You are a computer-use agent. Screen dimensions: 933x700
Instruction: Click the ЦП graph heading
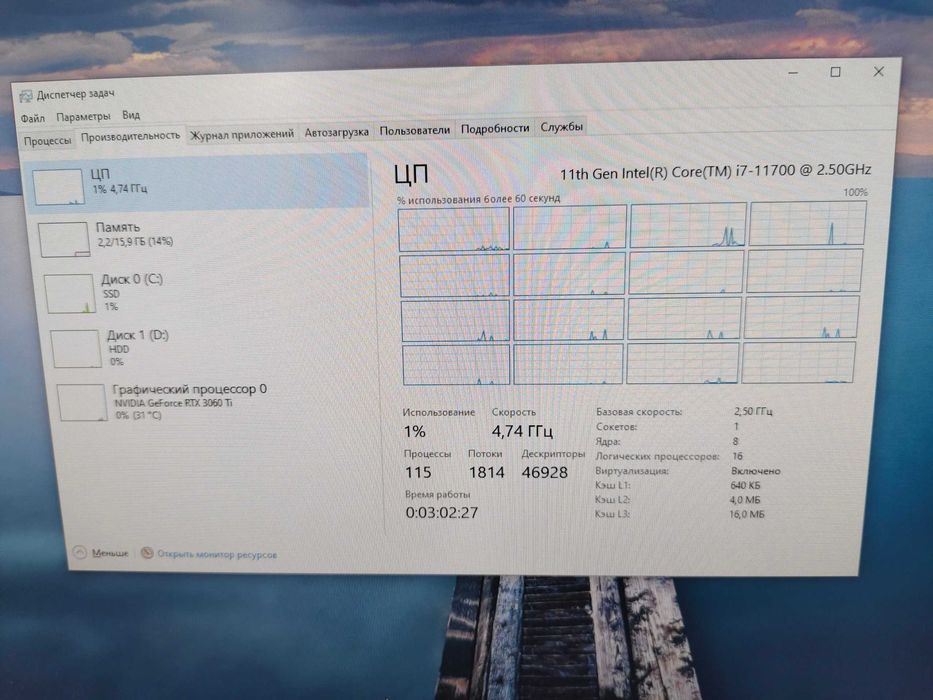tap(411, 174)
